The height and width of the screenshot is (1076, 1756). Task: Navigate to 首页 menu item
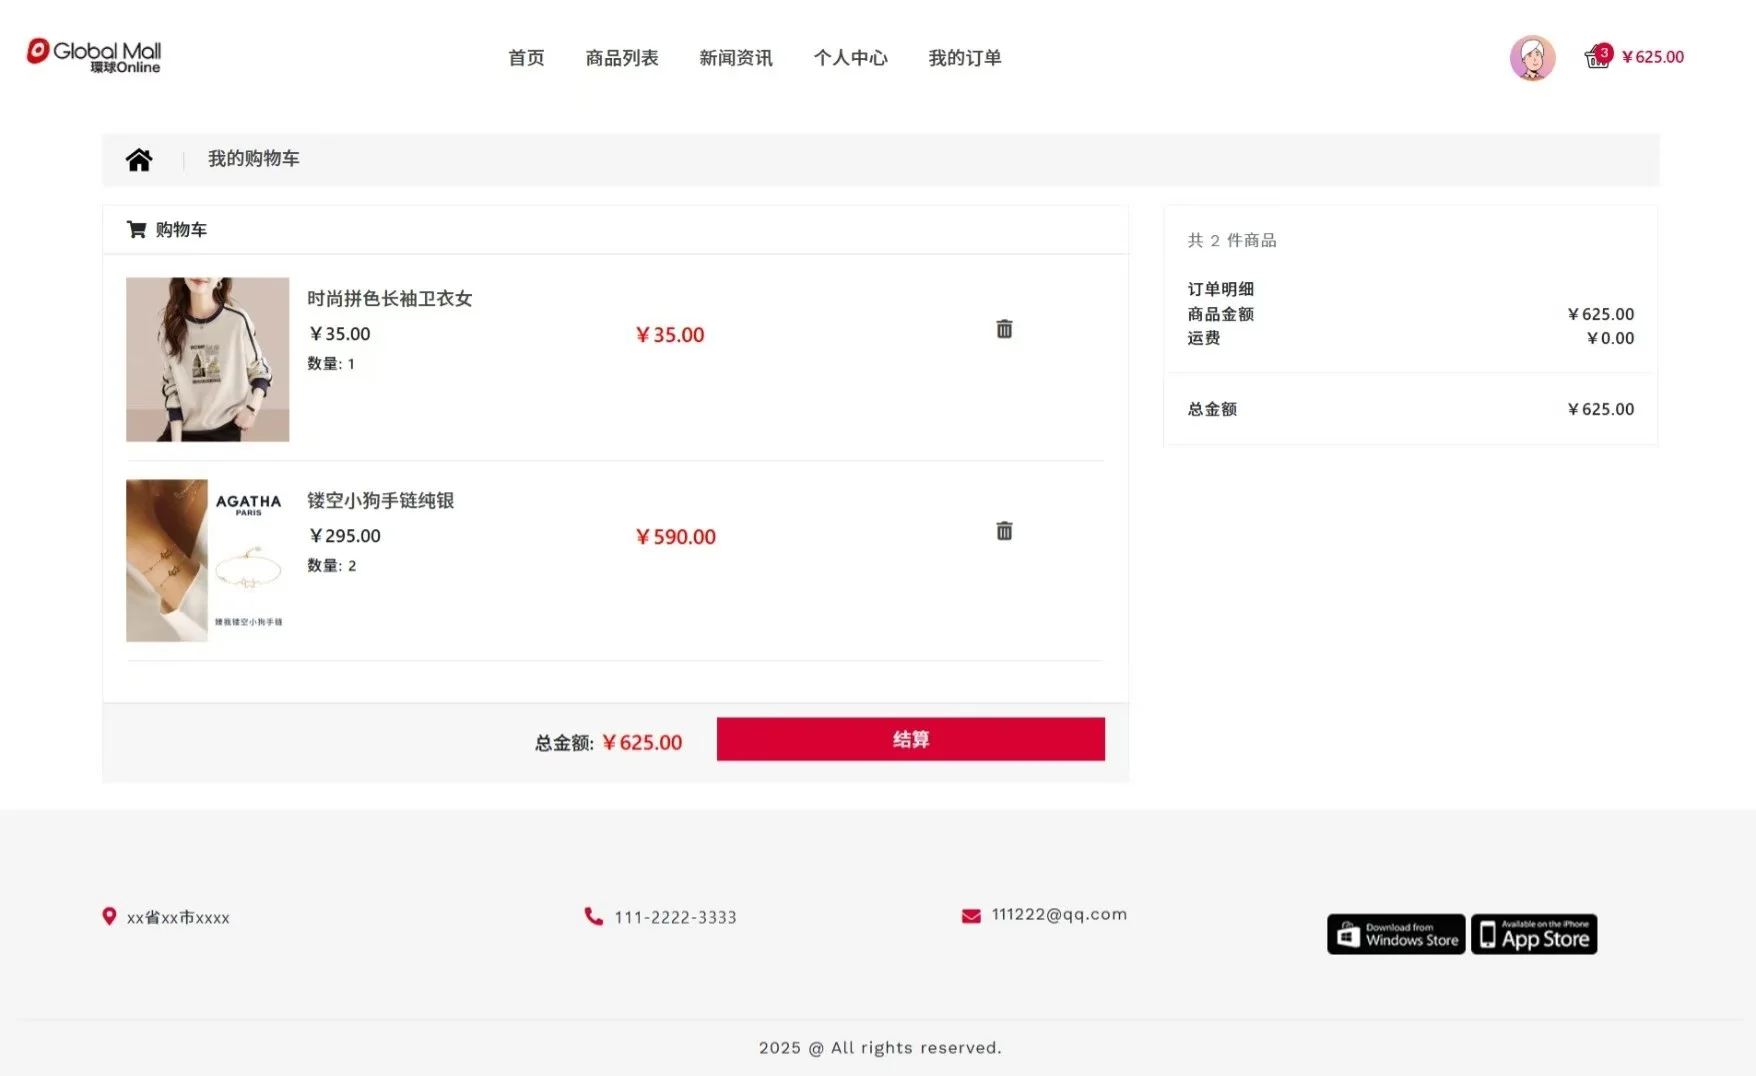(525, 58)
